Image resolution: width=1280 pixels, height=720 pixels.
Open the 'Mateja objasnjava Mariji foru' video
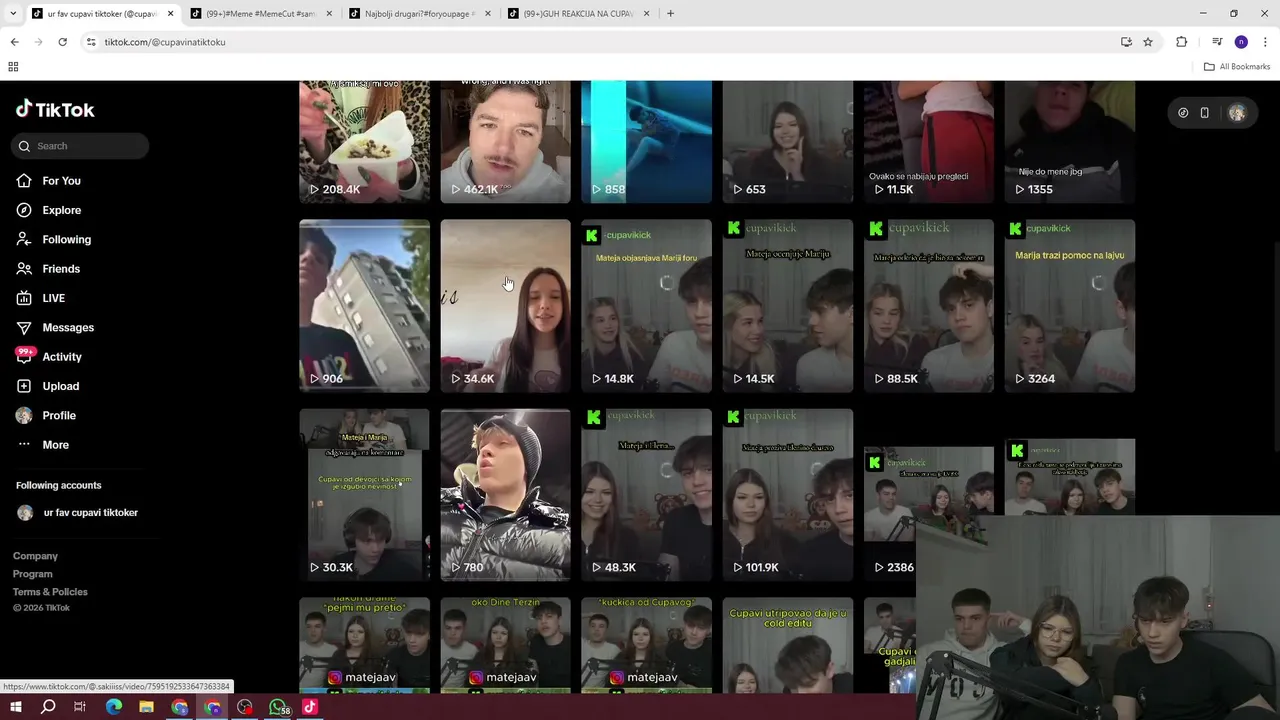646,306
